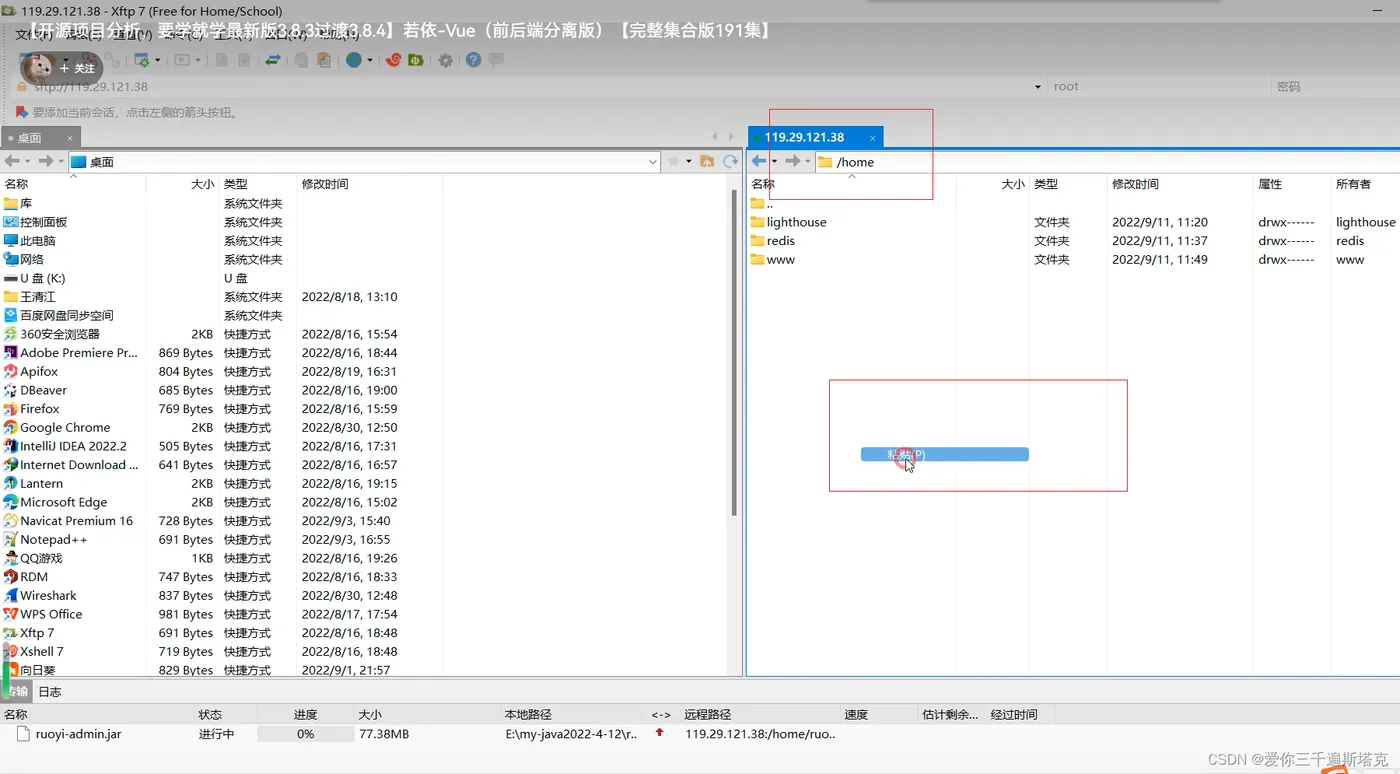Click the Firefox shortcut icon
Screen dimensions: 1400x774
(x=11, y=409)
